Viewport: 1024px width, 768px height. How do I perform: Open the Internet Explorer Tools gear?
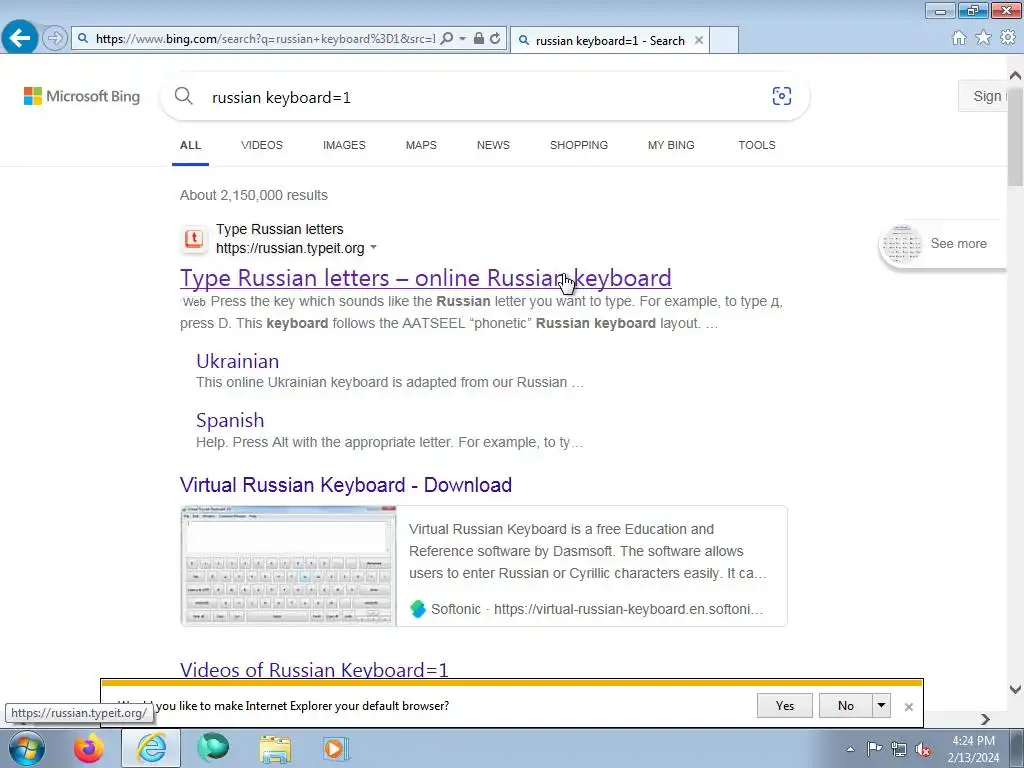coord(1008,38)
